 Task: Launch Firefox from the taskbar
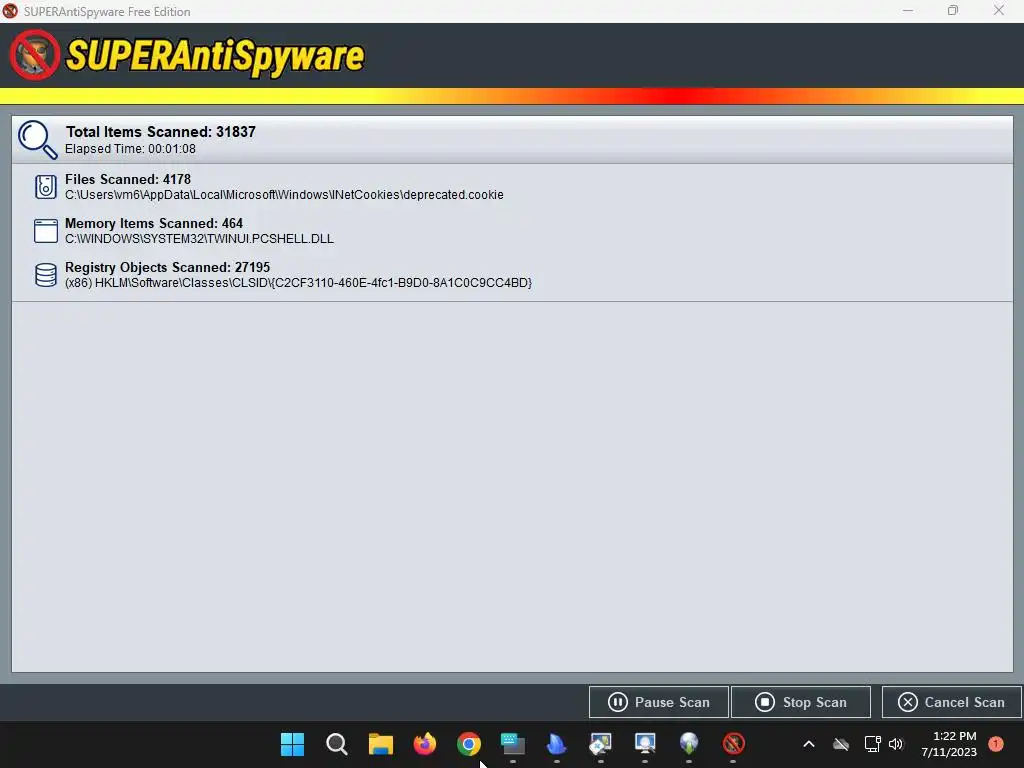424,744
